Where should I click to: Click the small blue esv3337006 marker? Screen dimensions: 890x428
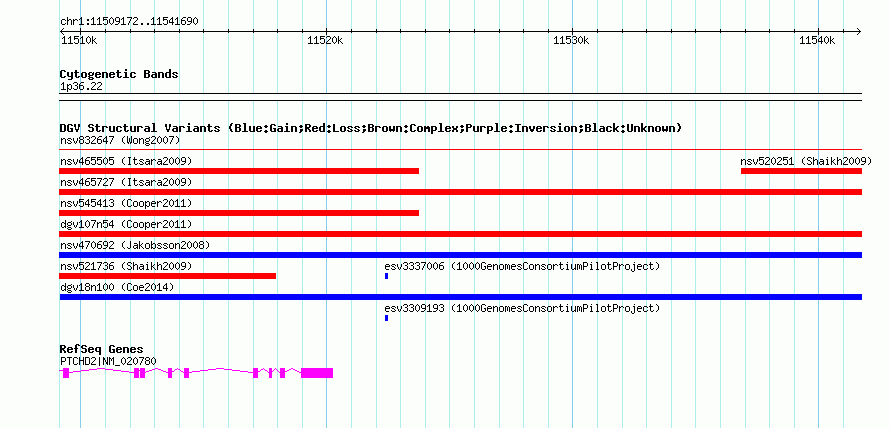(387, 276)
